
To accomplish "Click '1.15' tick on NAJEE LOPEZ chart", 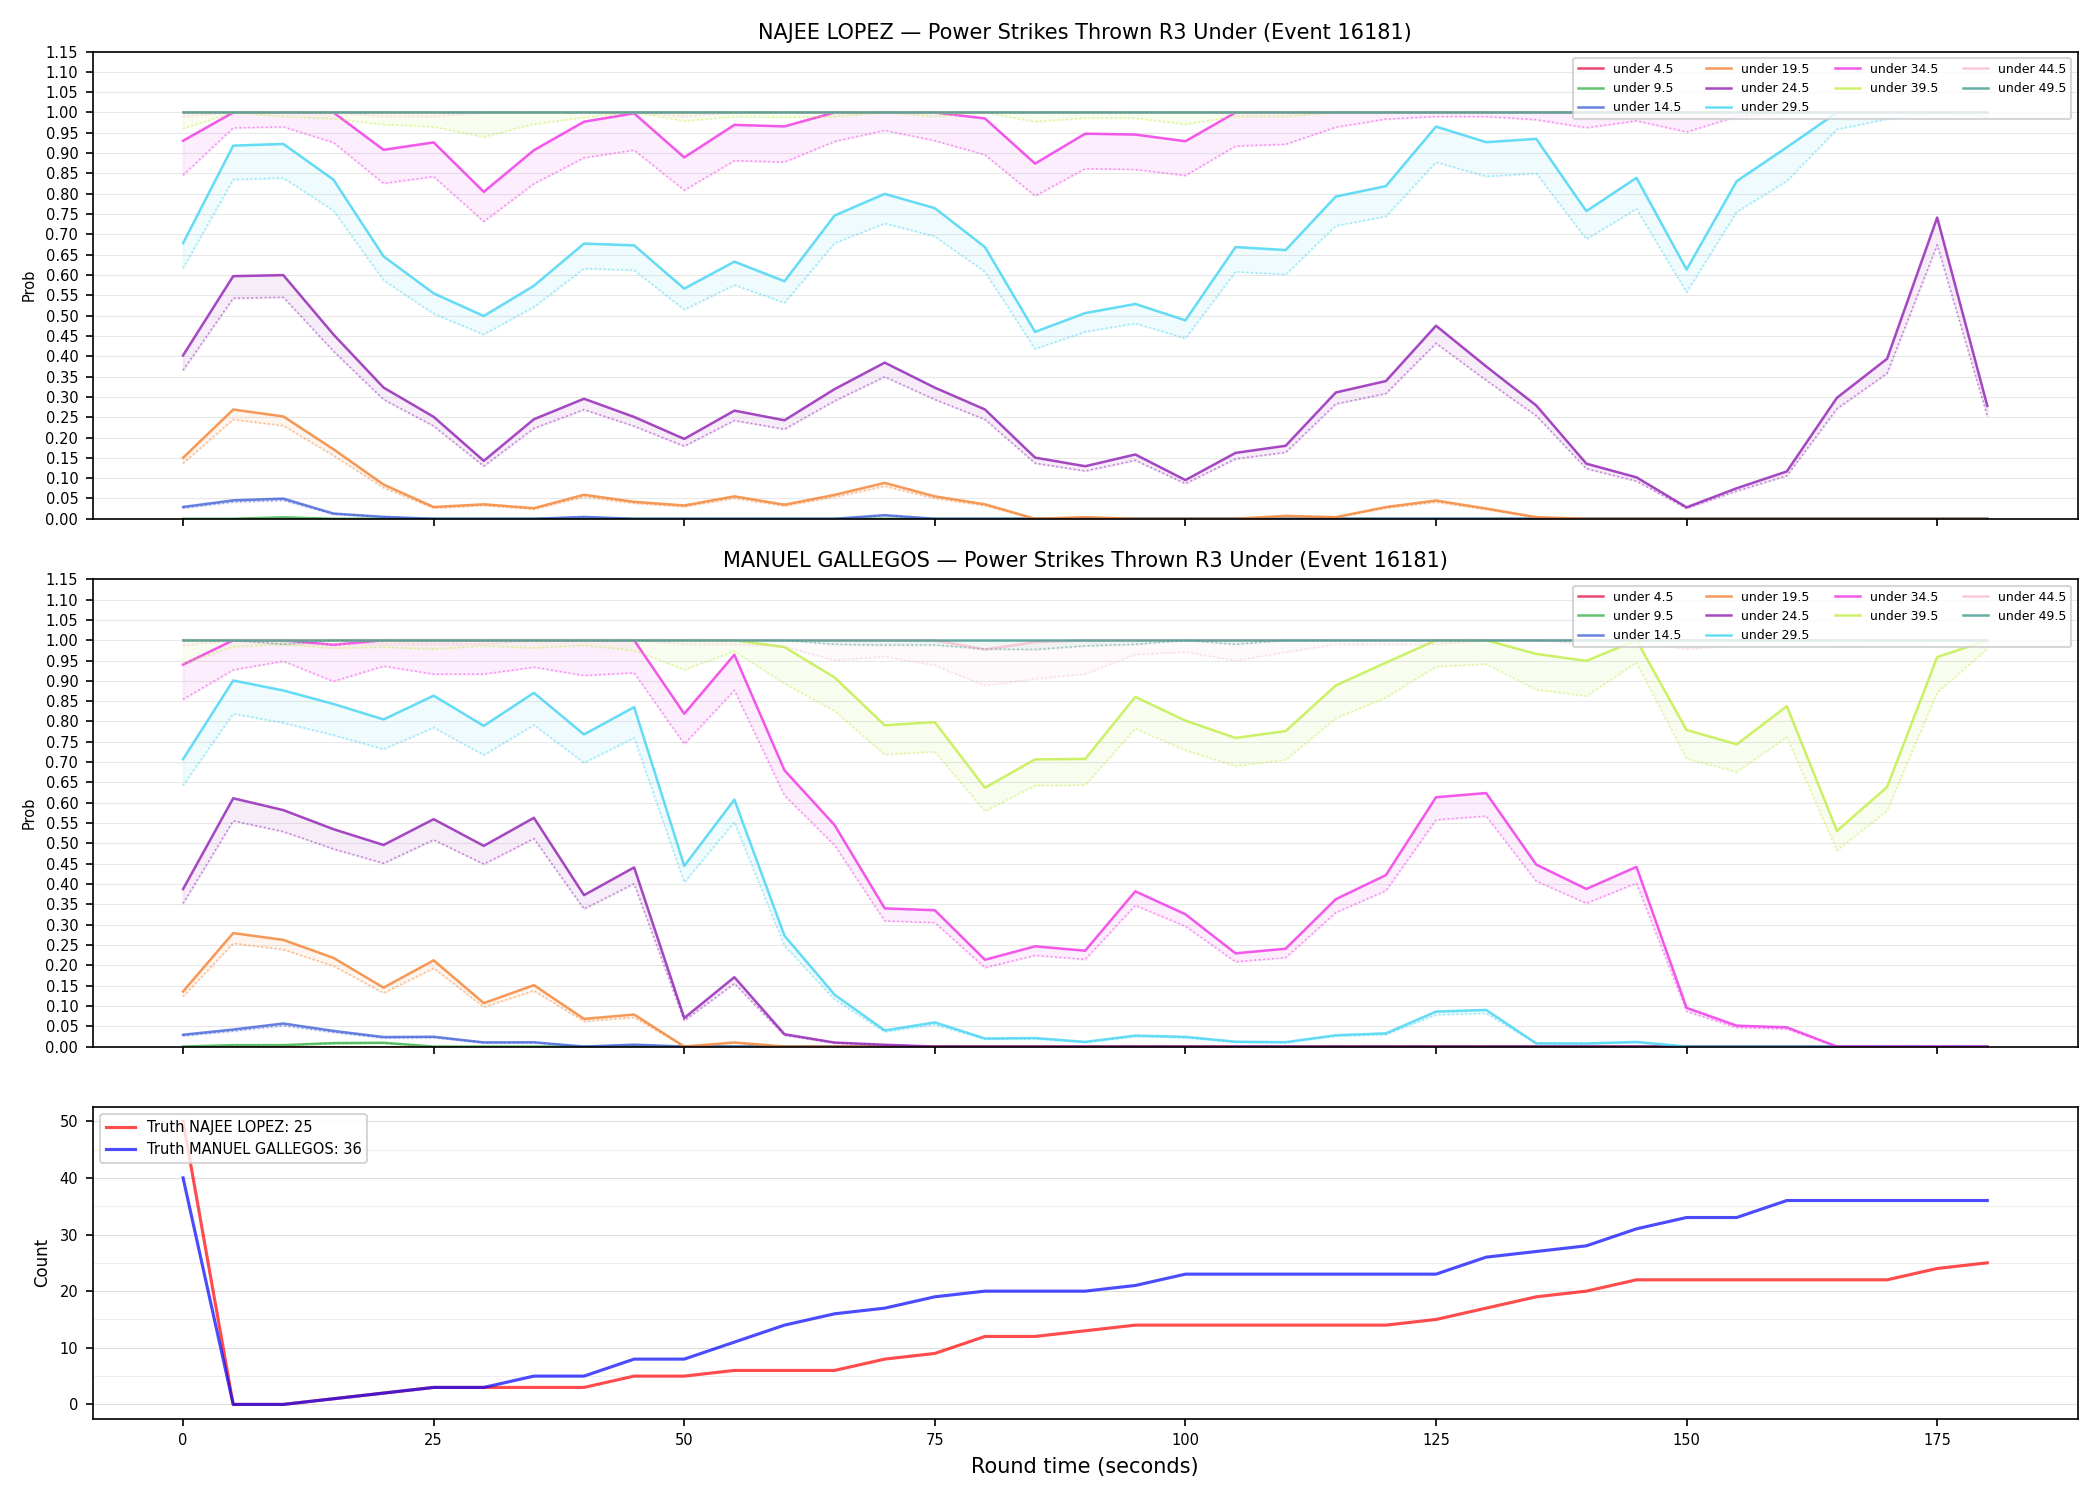I will click(x=61, y=52).
